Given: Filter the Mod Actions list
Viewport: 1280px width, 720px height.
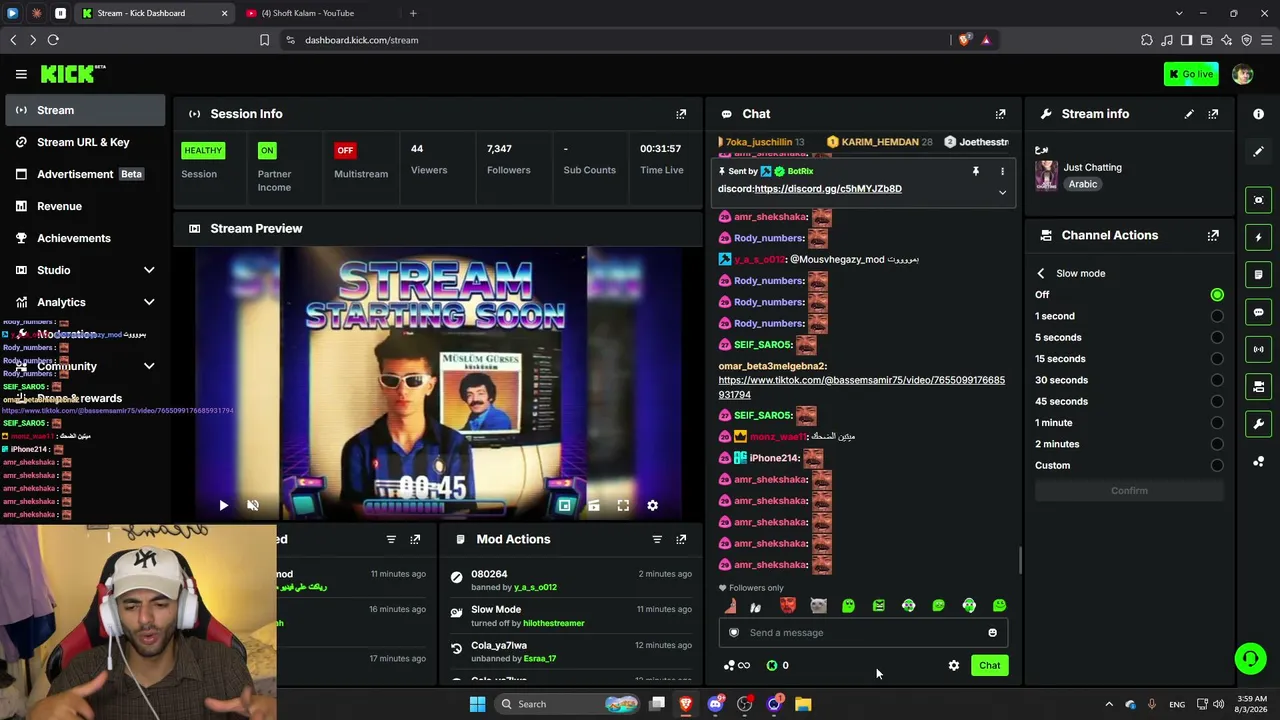Looking at the screenshot, I should pos(657,539).
